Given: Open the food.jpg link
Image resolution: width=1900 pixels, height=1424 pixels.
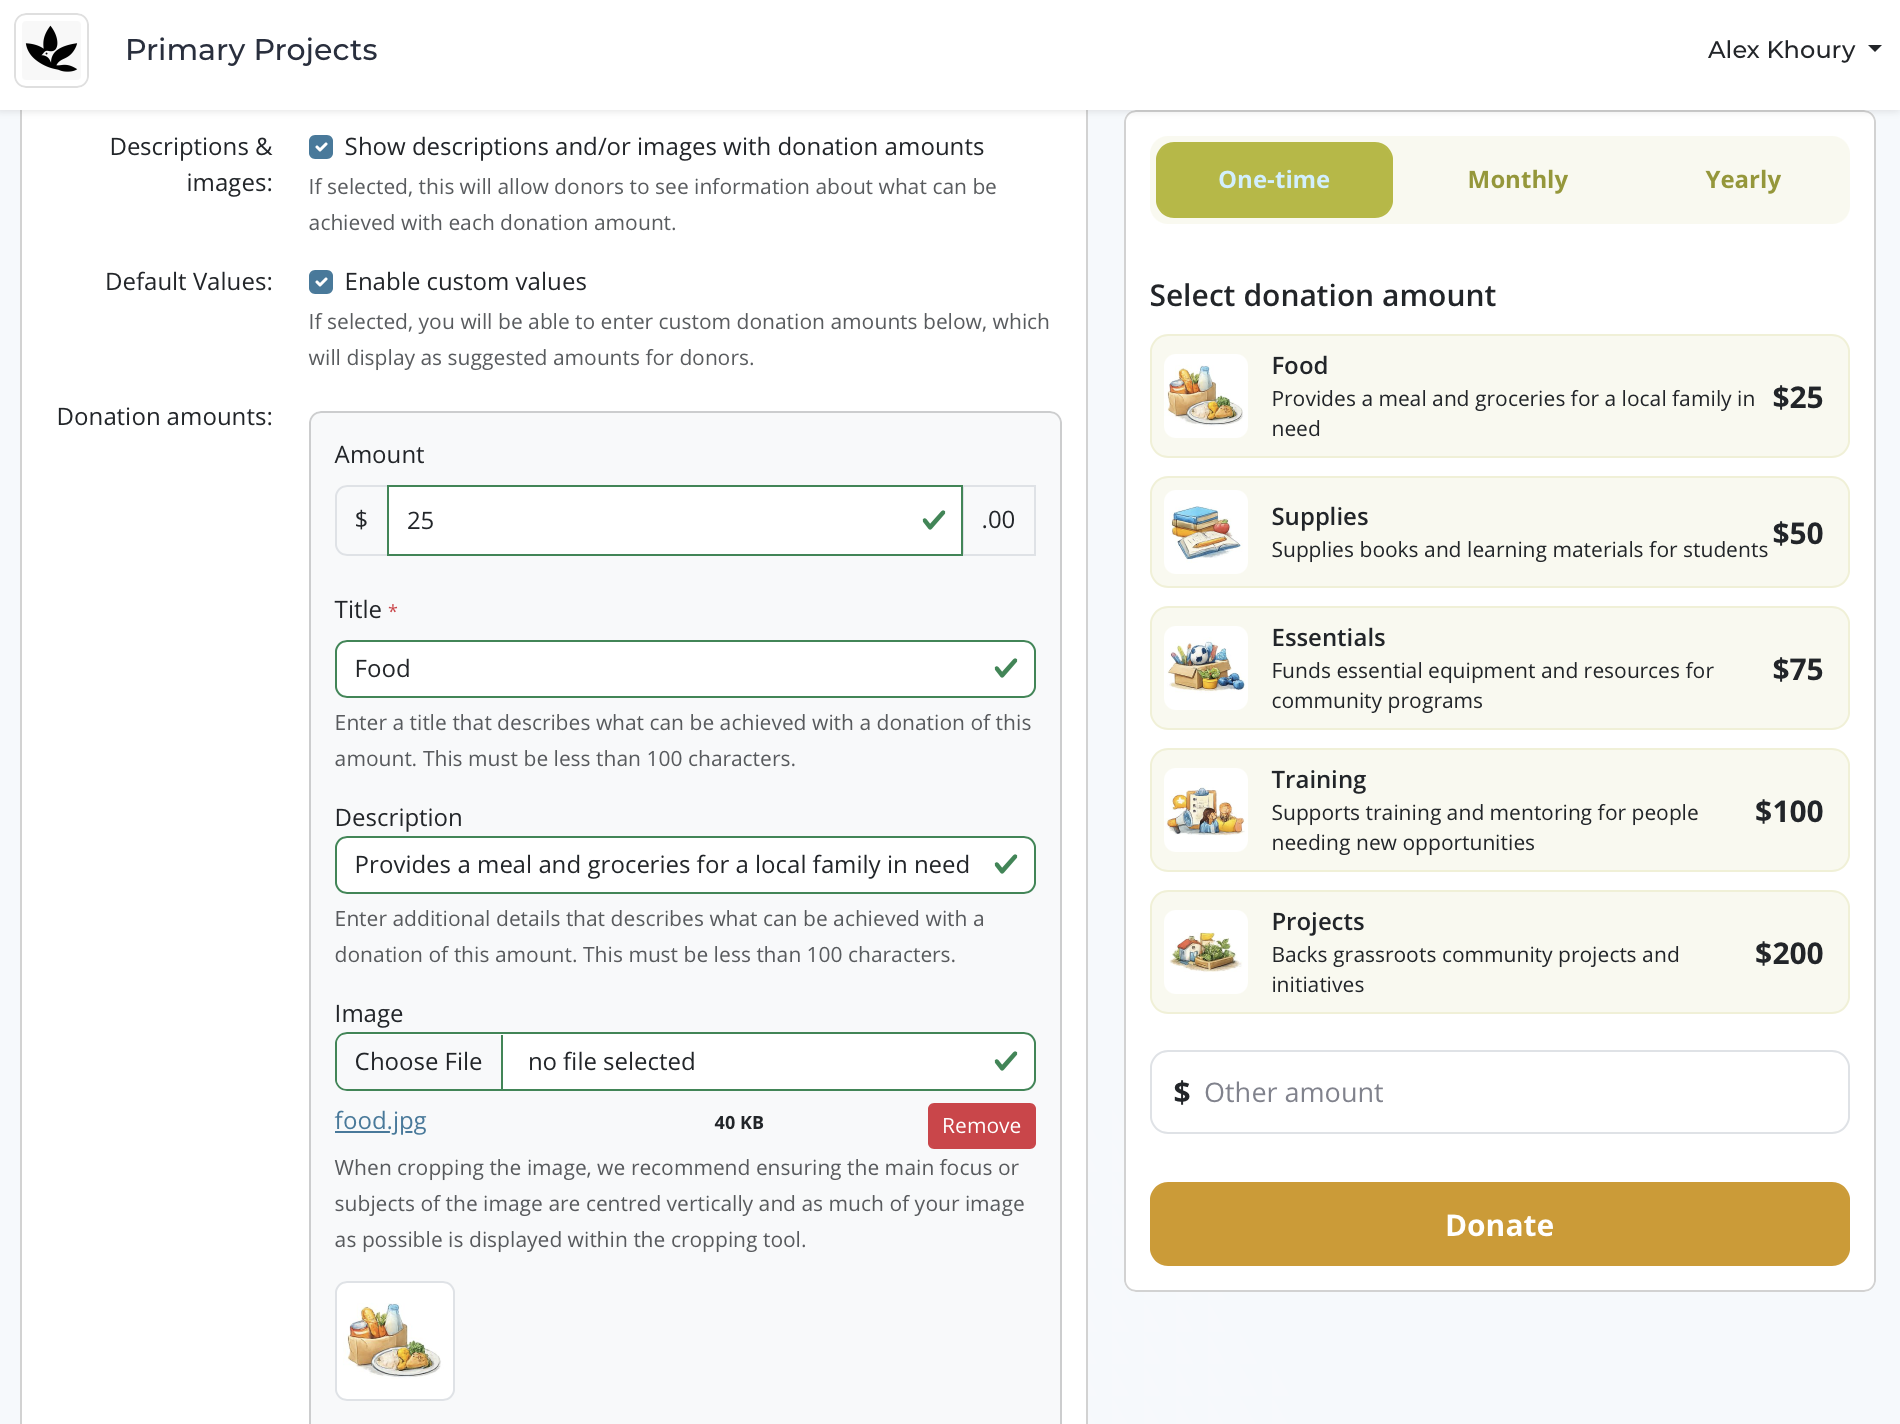Looking at the screenshot, I should click(x=380, y=1121).
